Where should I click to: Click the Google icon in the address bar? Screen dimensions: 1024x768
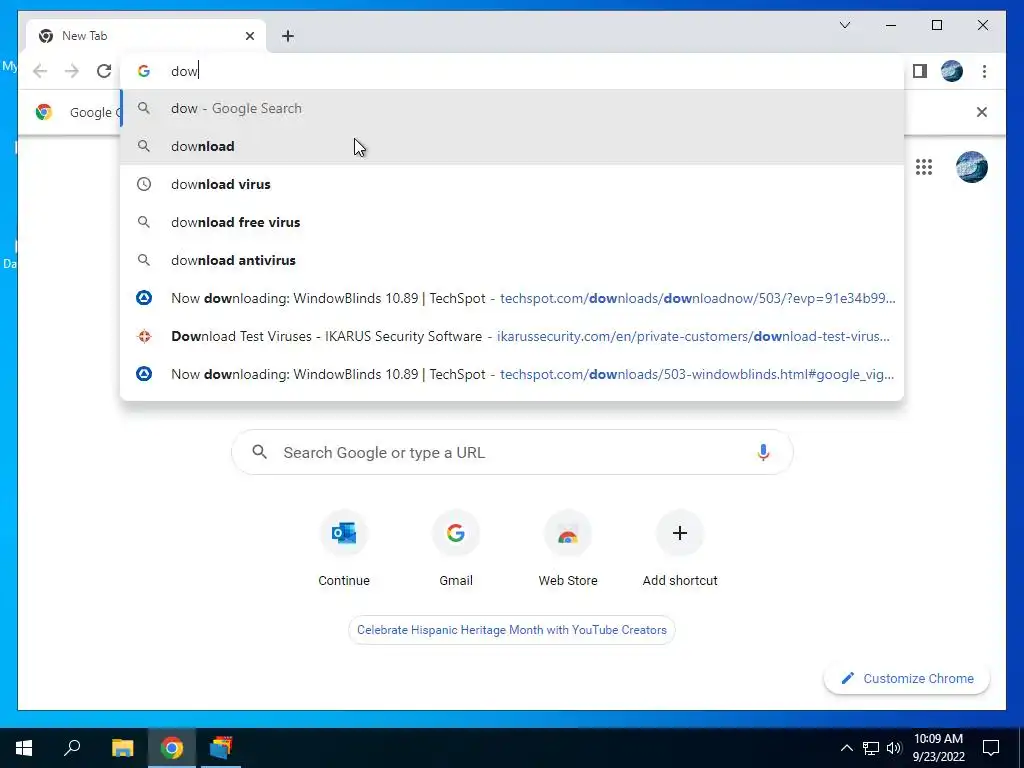(144, 71)
